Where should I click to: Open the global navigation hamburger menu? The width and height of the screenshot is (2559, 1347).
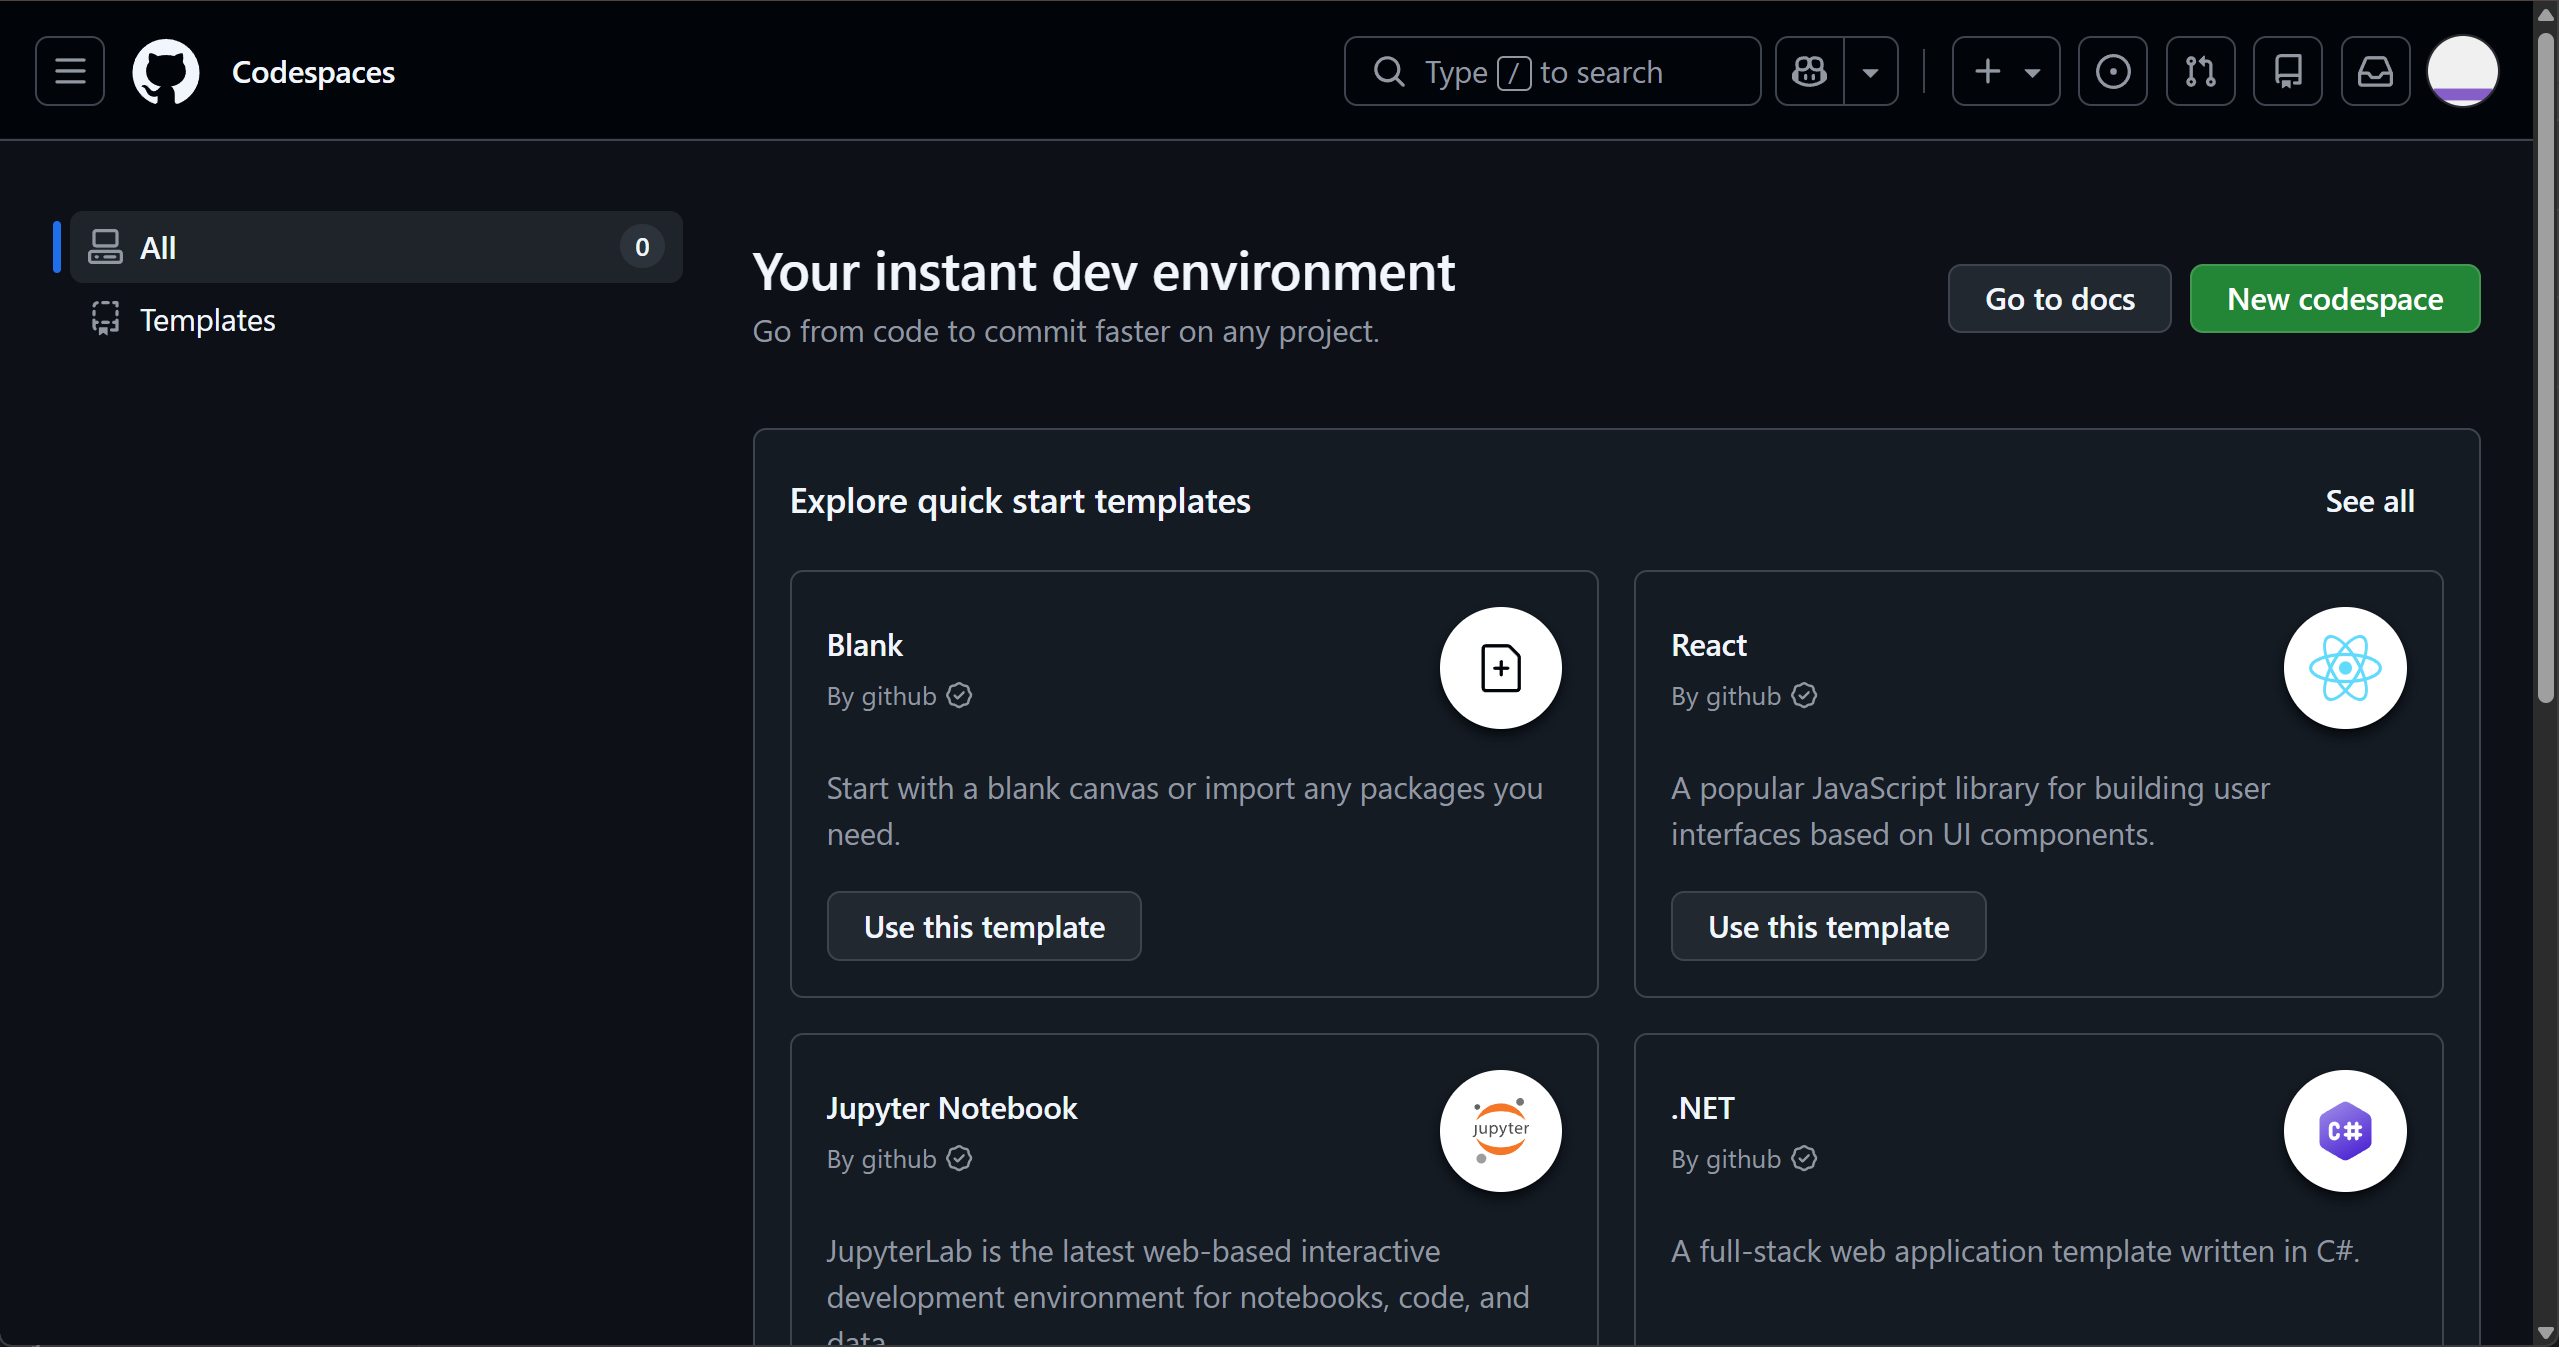[x=70, y=71]
